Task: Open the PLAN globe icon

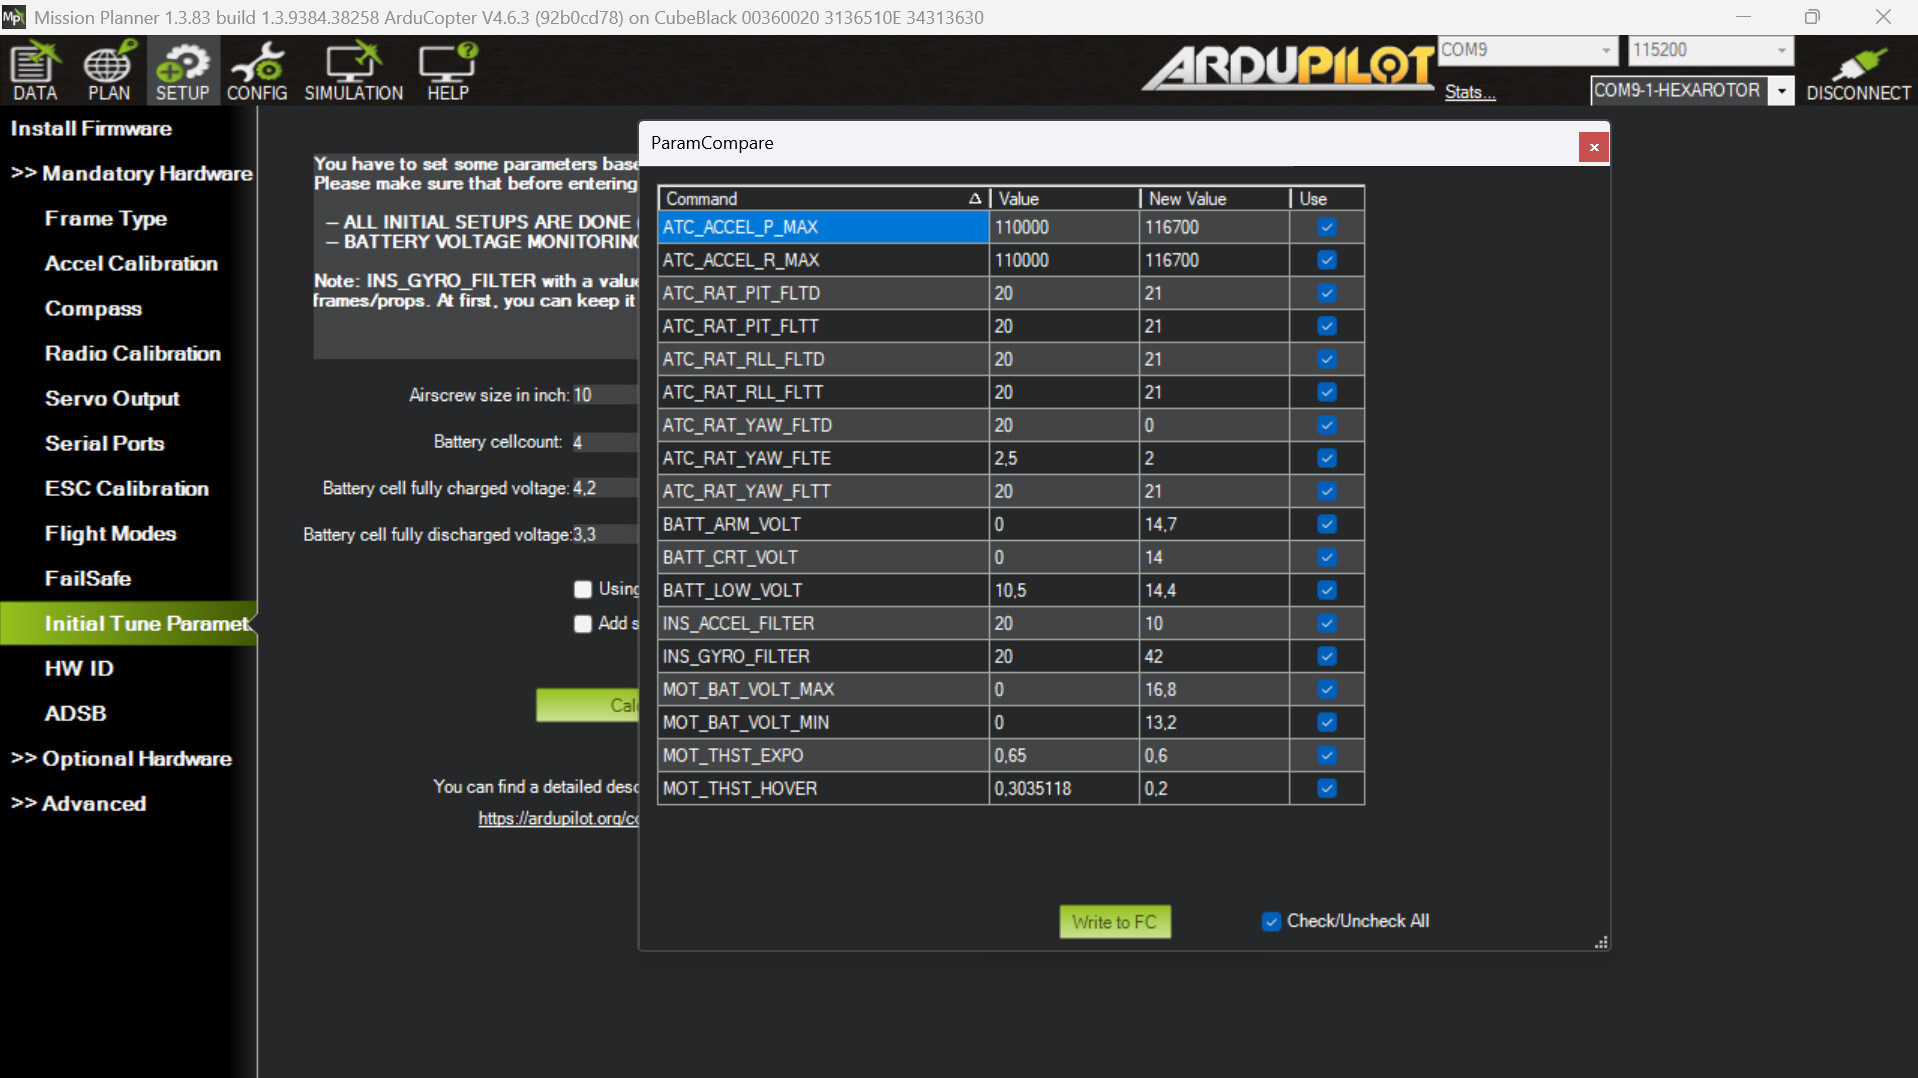Action: (x=108, y=71)
